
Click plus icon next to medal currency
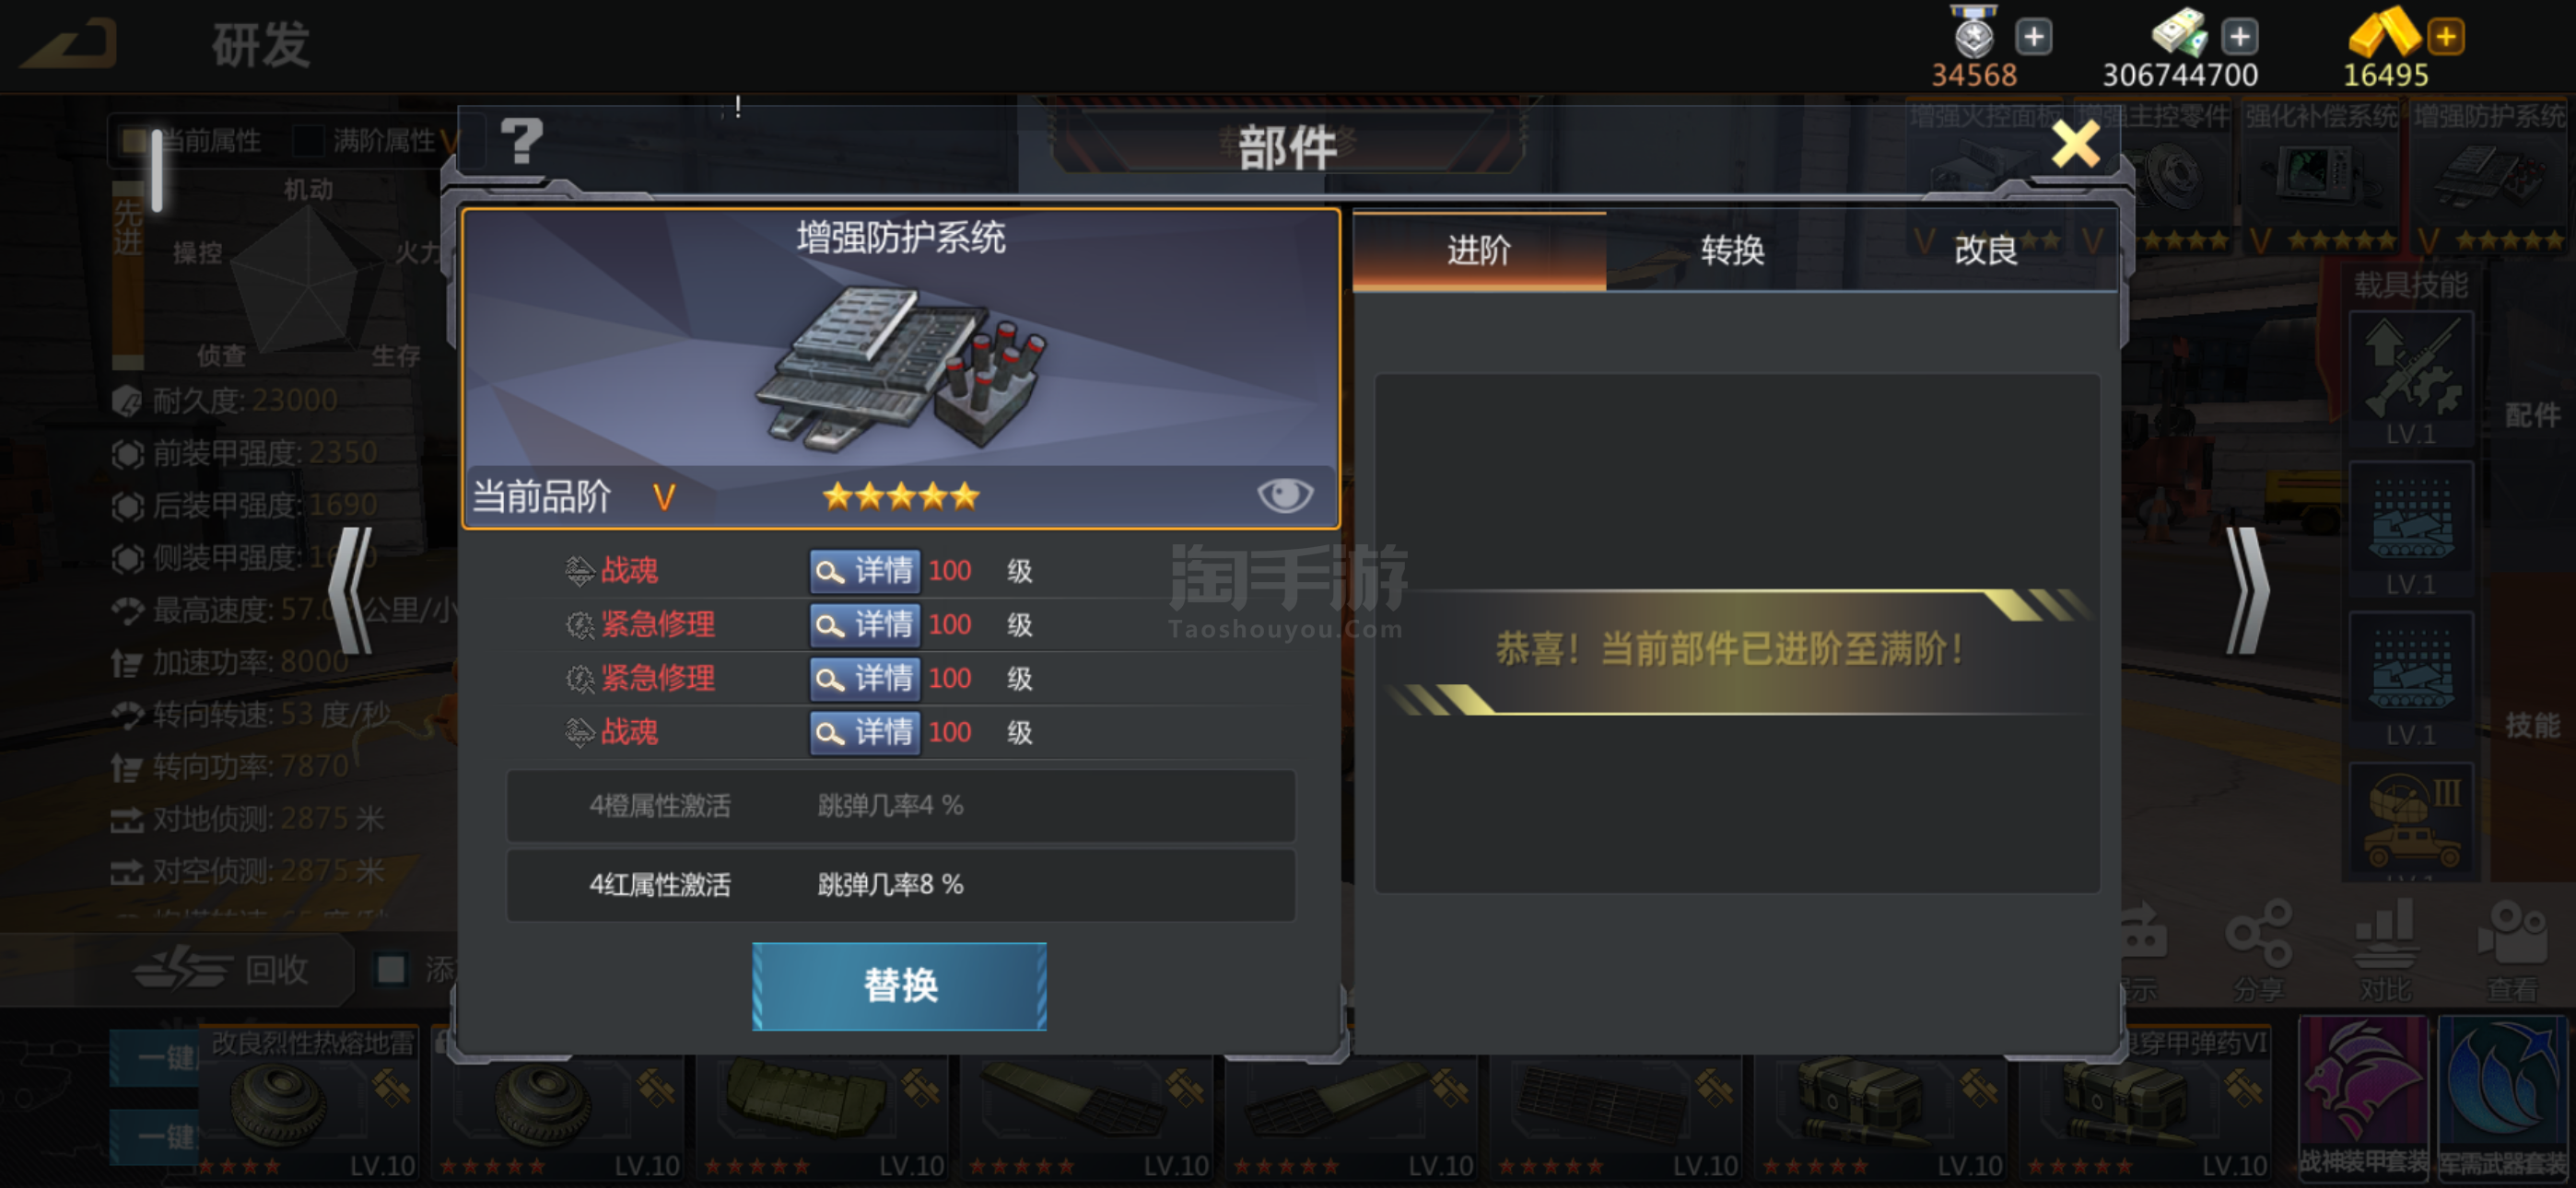click(2033, 37)
